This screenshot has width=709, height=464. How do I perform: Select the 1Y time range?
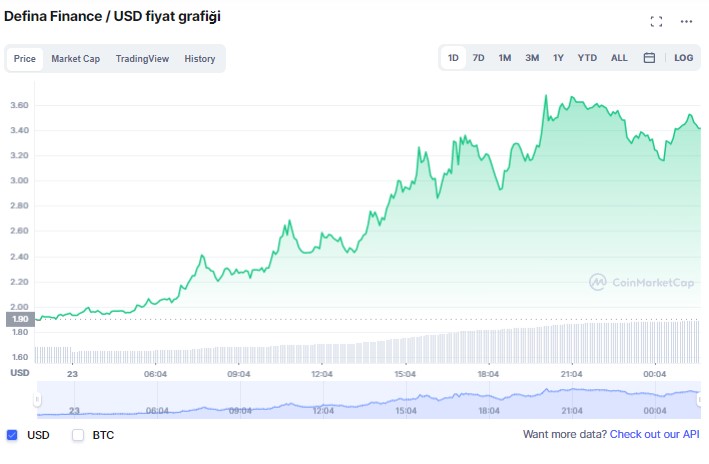click(558, 58)
